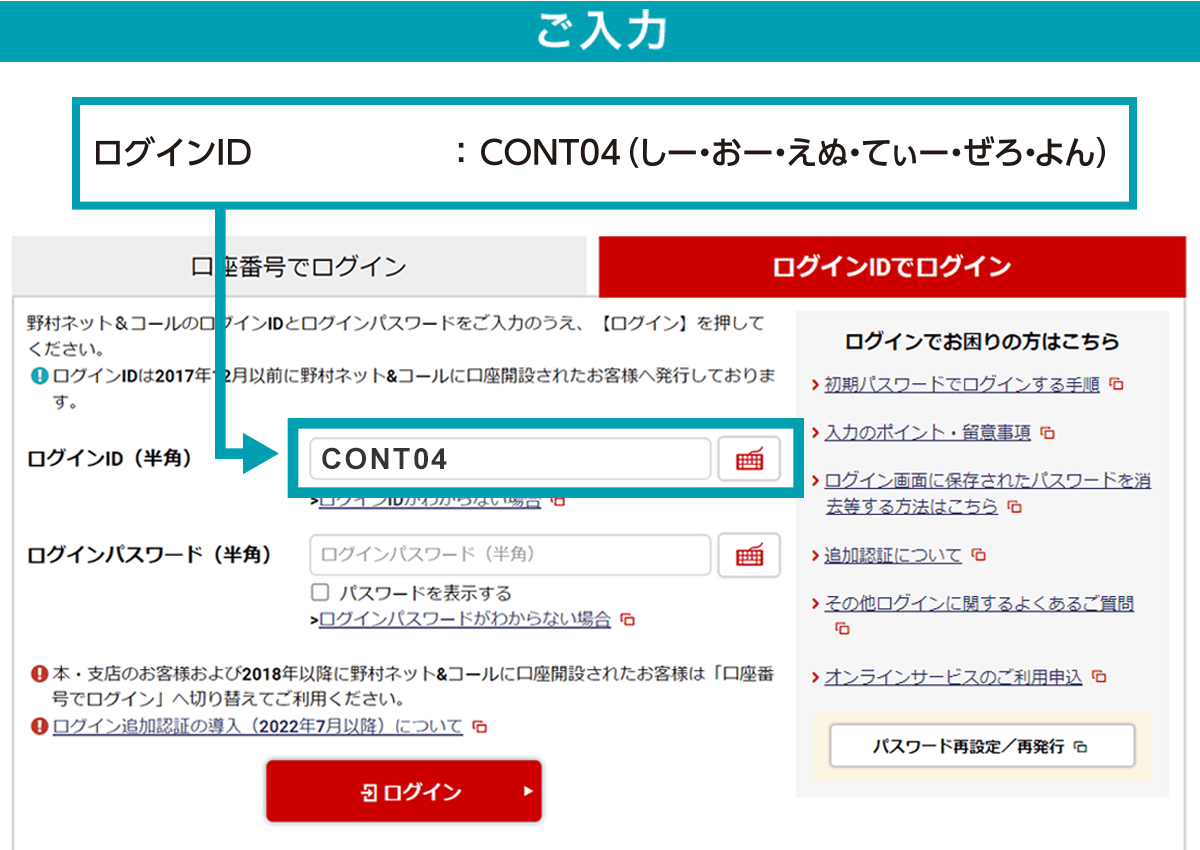The width and height of the screenshot is (1200, 850).
Task: Click external-link icon under その他ログインに関するよくあるご質問
Action: tap(842, 629)
